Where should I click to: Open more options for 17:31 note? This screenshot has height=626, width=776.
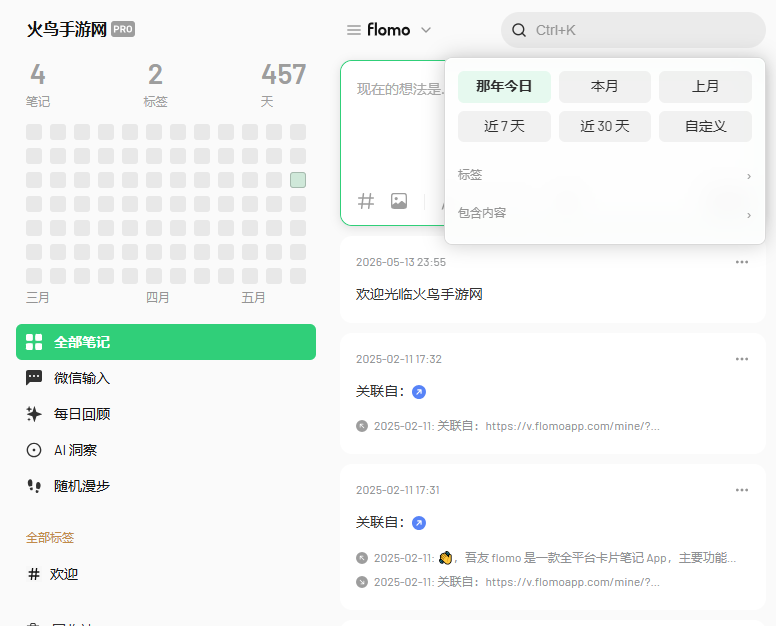coord(741,490)
